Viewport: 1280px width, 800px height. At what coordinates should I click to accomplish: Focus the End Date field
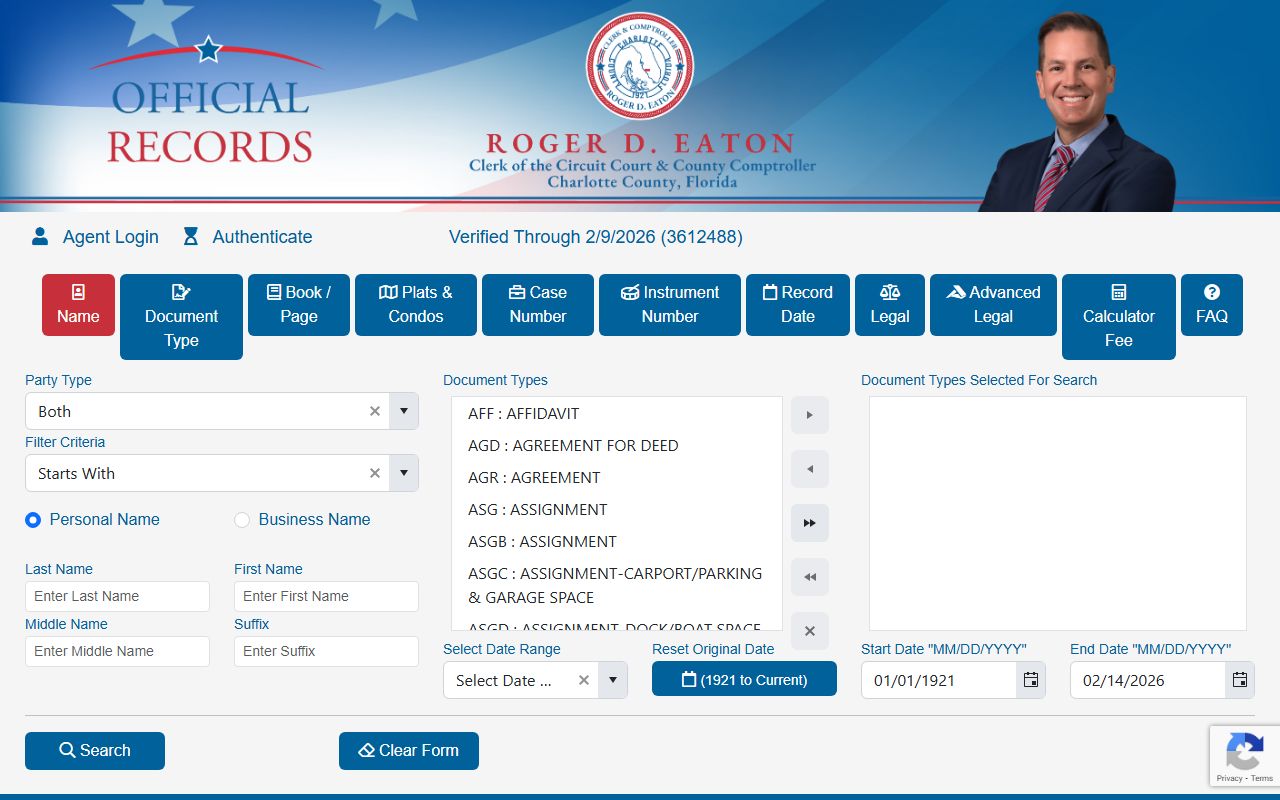[x=1148, y=680]
